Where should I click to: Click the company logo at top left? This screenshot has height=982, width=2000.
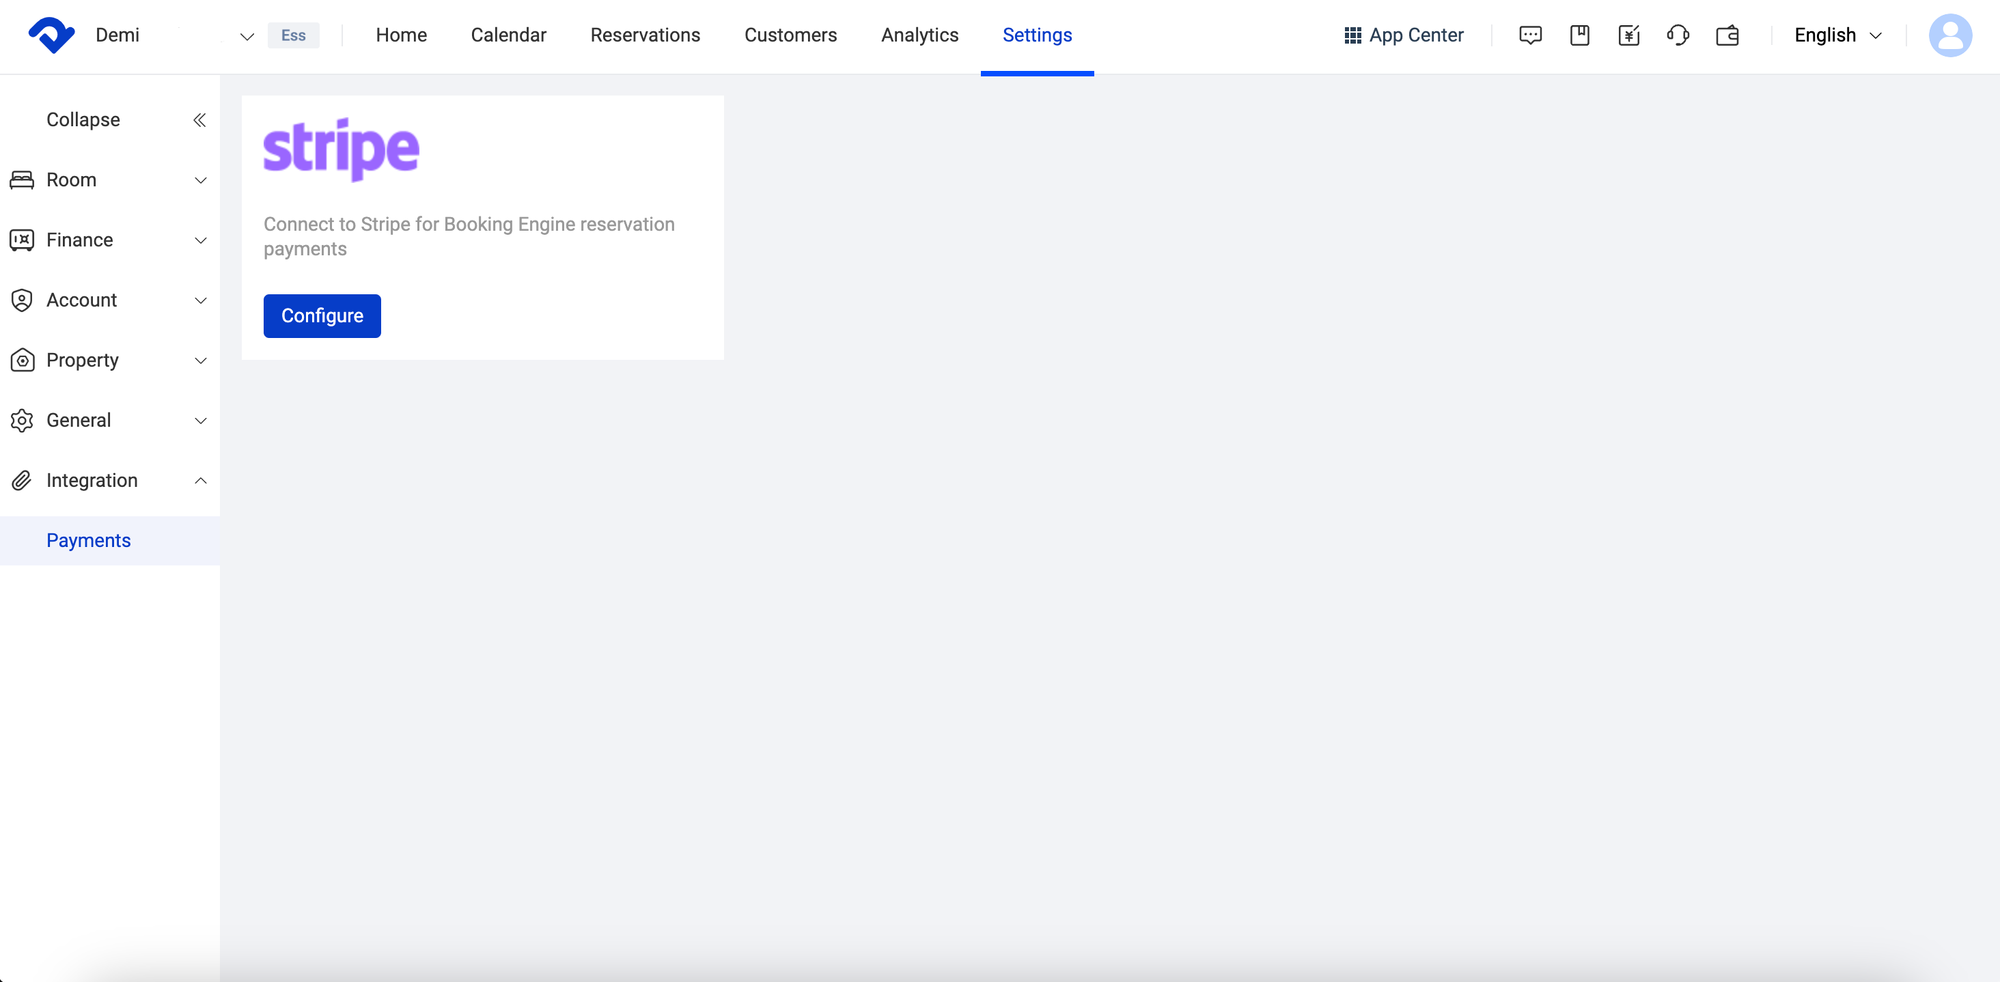(x=51, y=35)
